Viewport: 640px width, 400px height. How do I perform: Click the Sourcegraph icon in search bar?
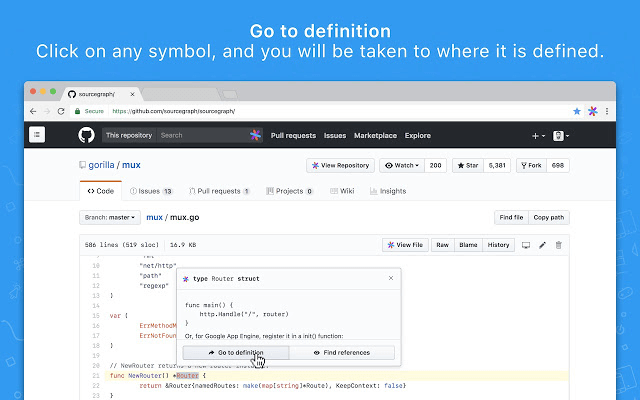click(x=255, y=135)
